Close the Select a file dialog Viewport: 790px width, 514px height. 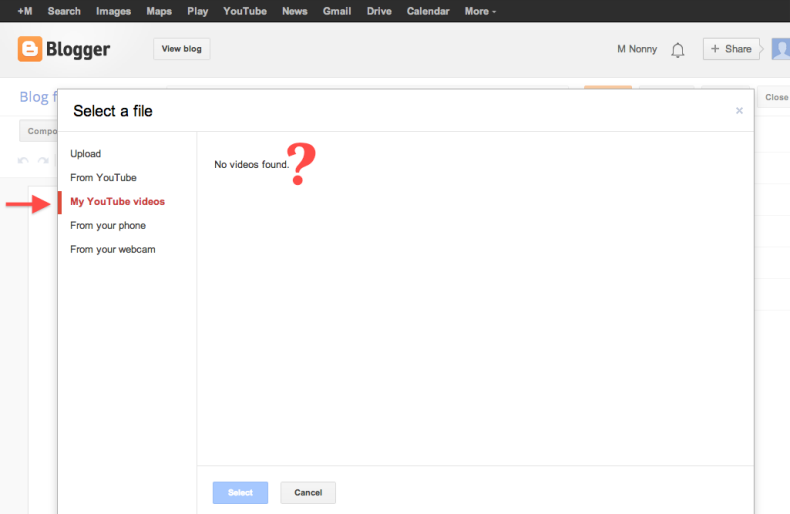tap(739, 110)
